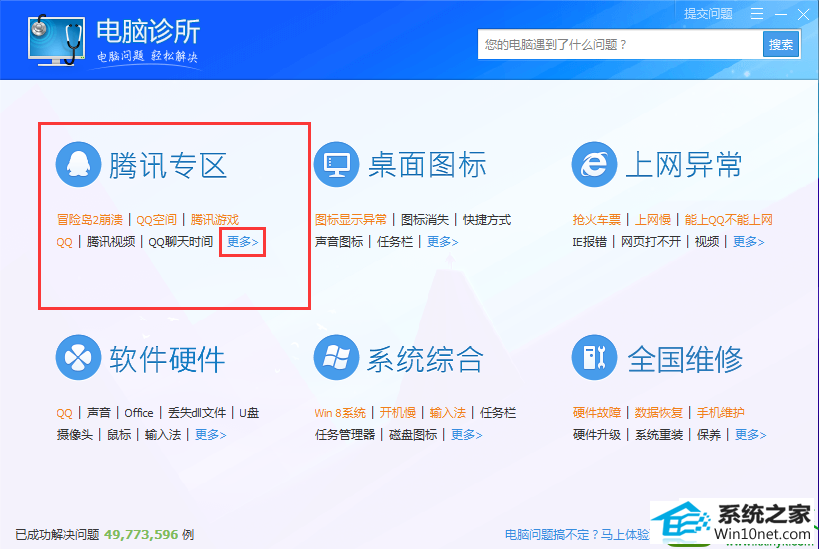Select the 腾讯游戏 link
Screen dimensions: 819x549
click(215, 220)
